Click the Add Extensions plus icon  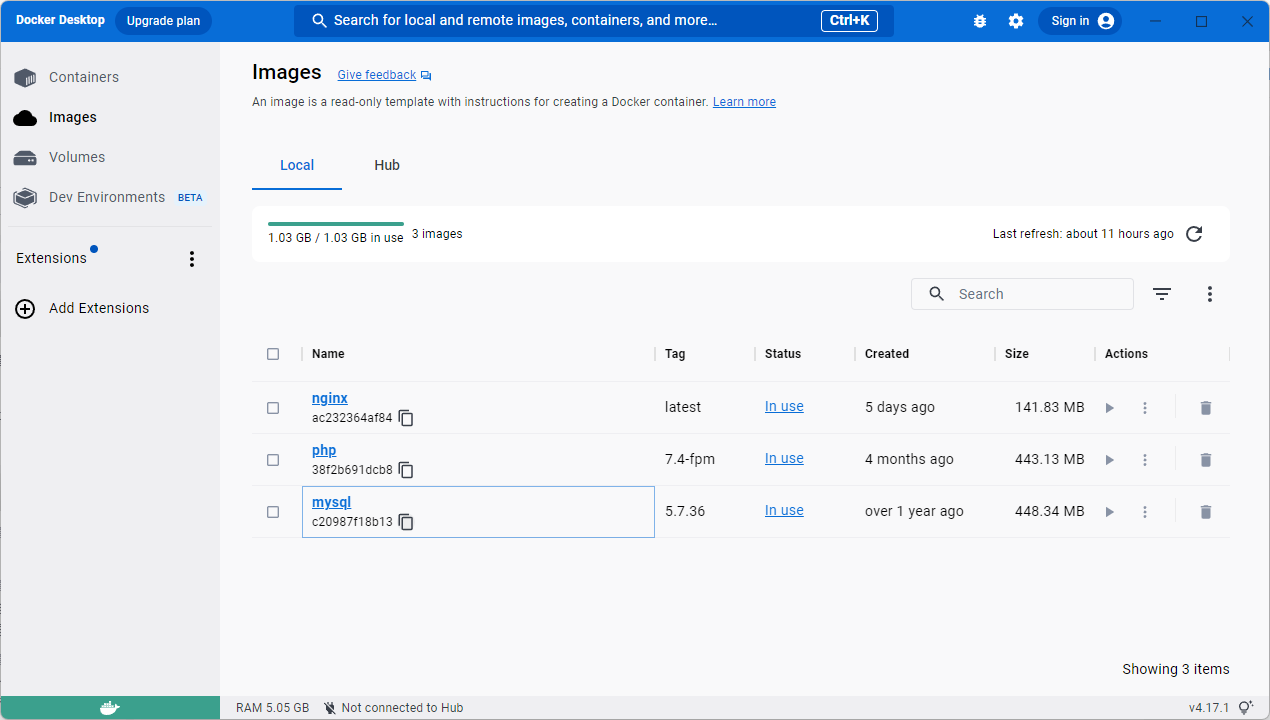[x=25, y=308]
